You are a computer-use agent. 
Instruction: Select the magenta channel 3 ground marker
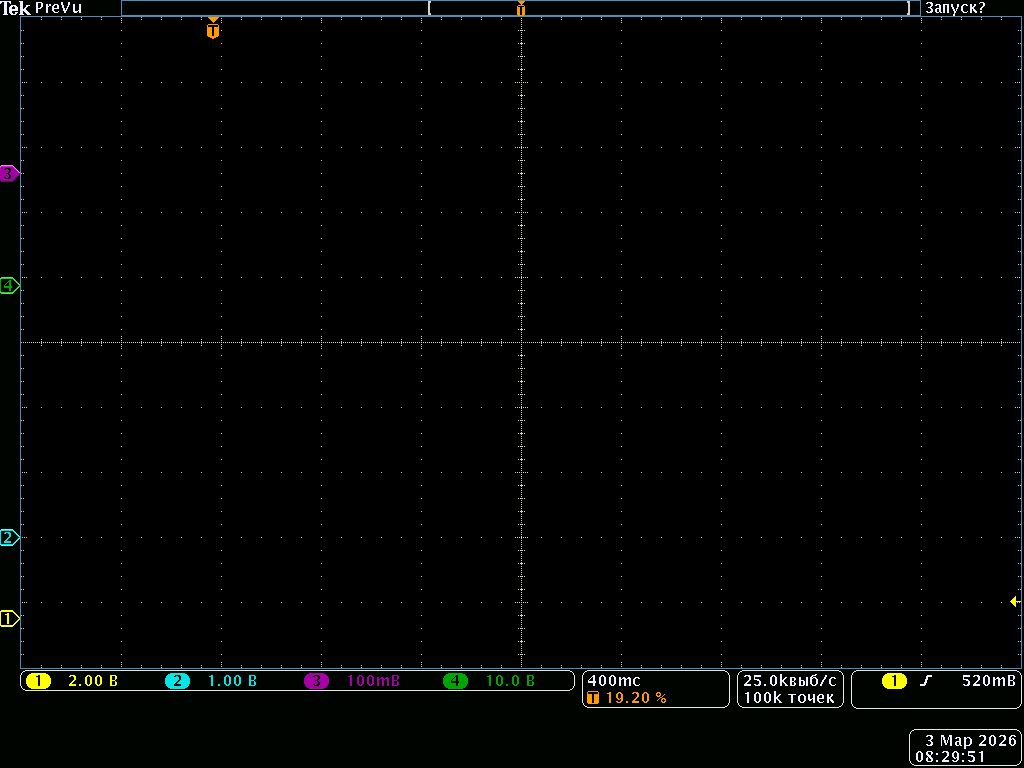click(9, 173)
